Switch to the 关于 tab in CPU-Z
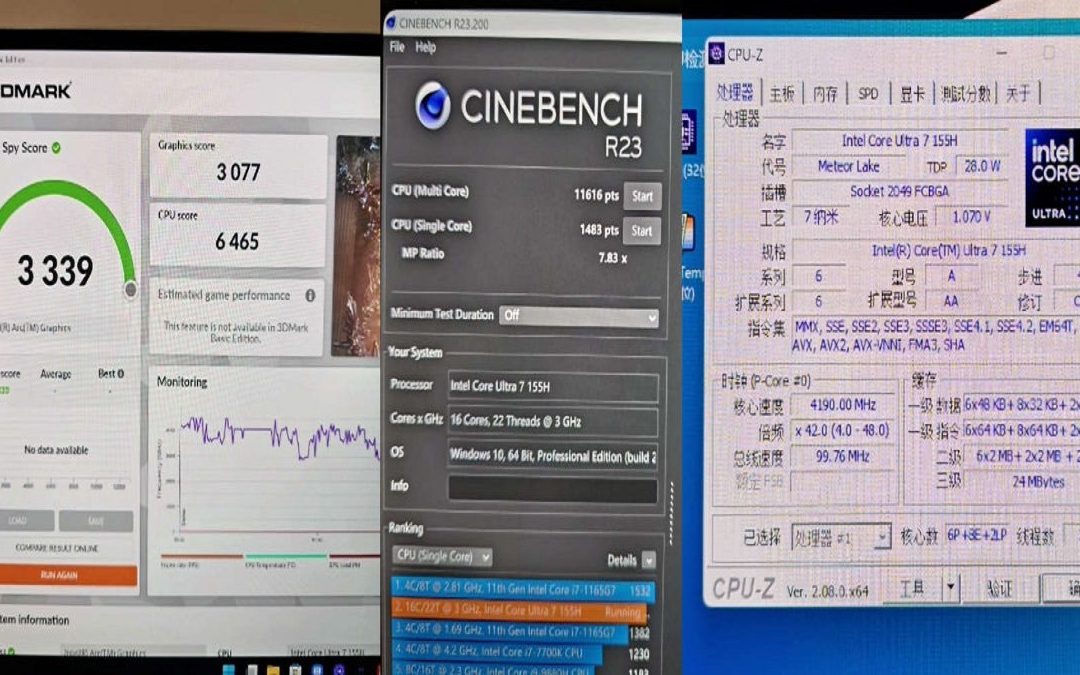Screen dimensions: 1080x675 coord(1017,93)
